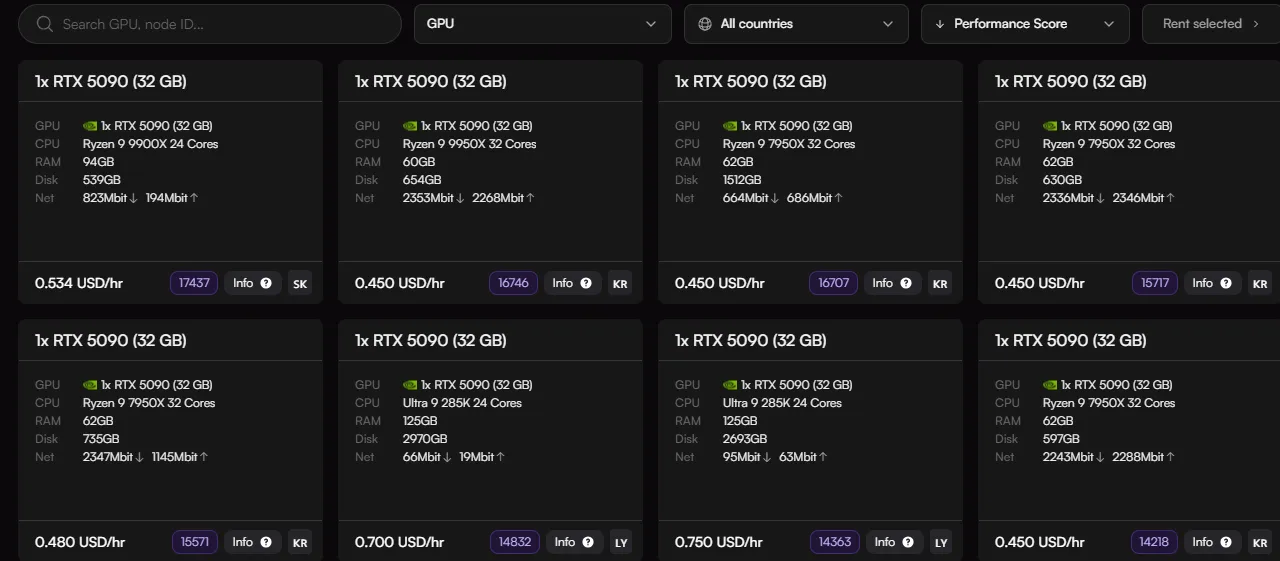This screenshot has height=561, width=1280.
Task: Click KR badge on 14218 card
Action: [x=1260, y=542]
